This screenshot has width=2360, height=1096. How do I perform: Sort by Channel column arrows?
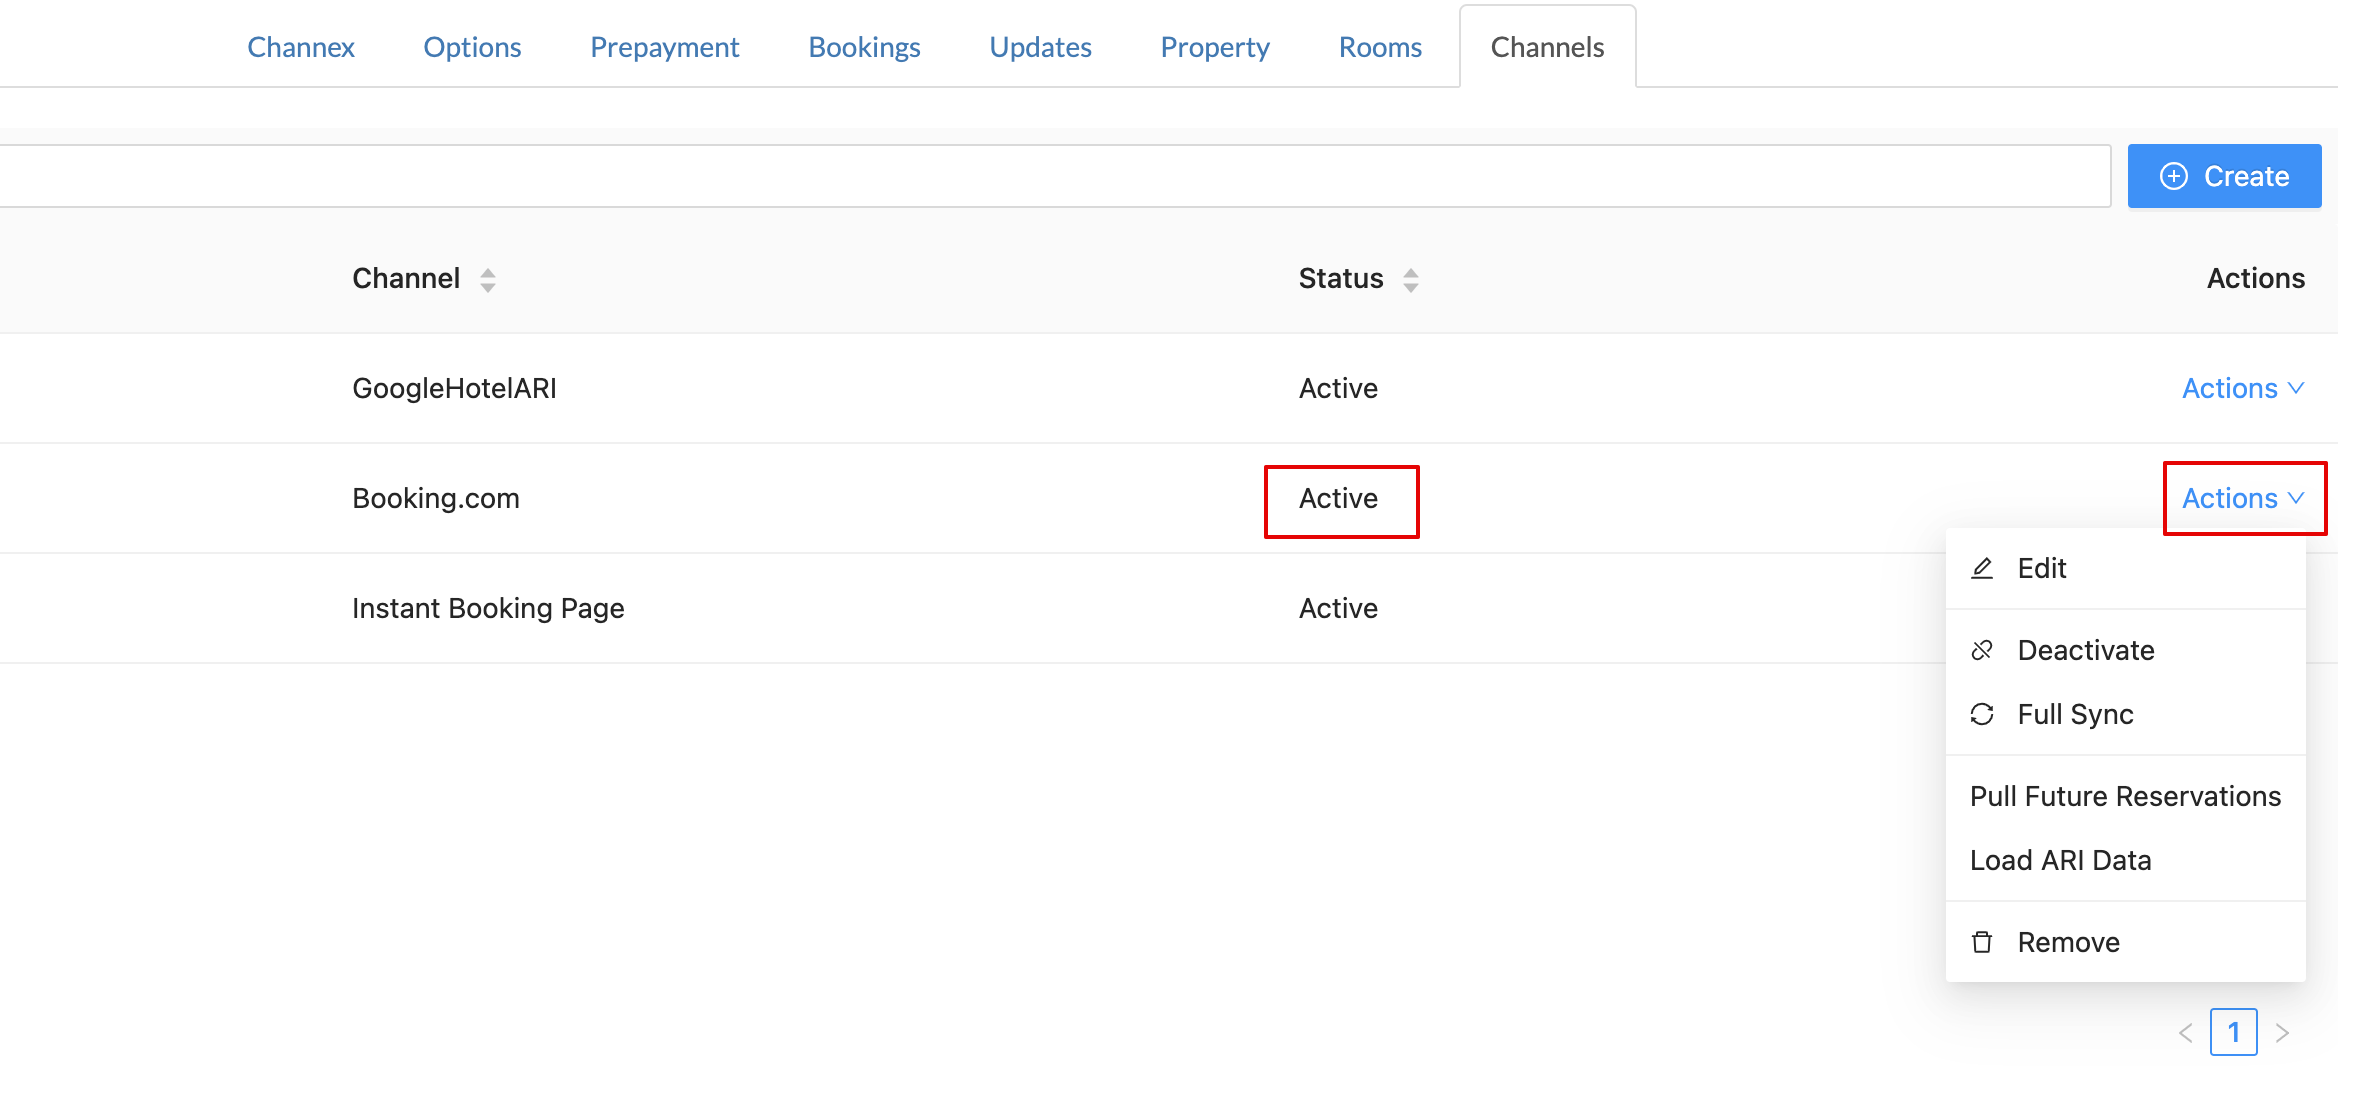coord(488,279)
